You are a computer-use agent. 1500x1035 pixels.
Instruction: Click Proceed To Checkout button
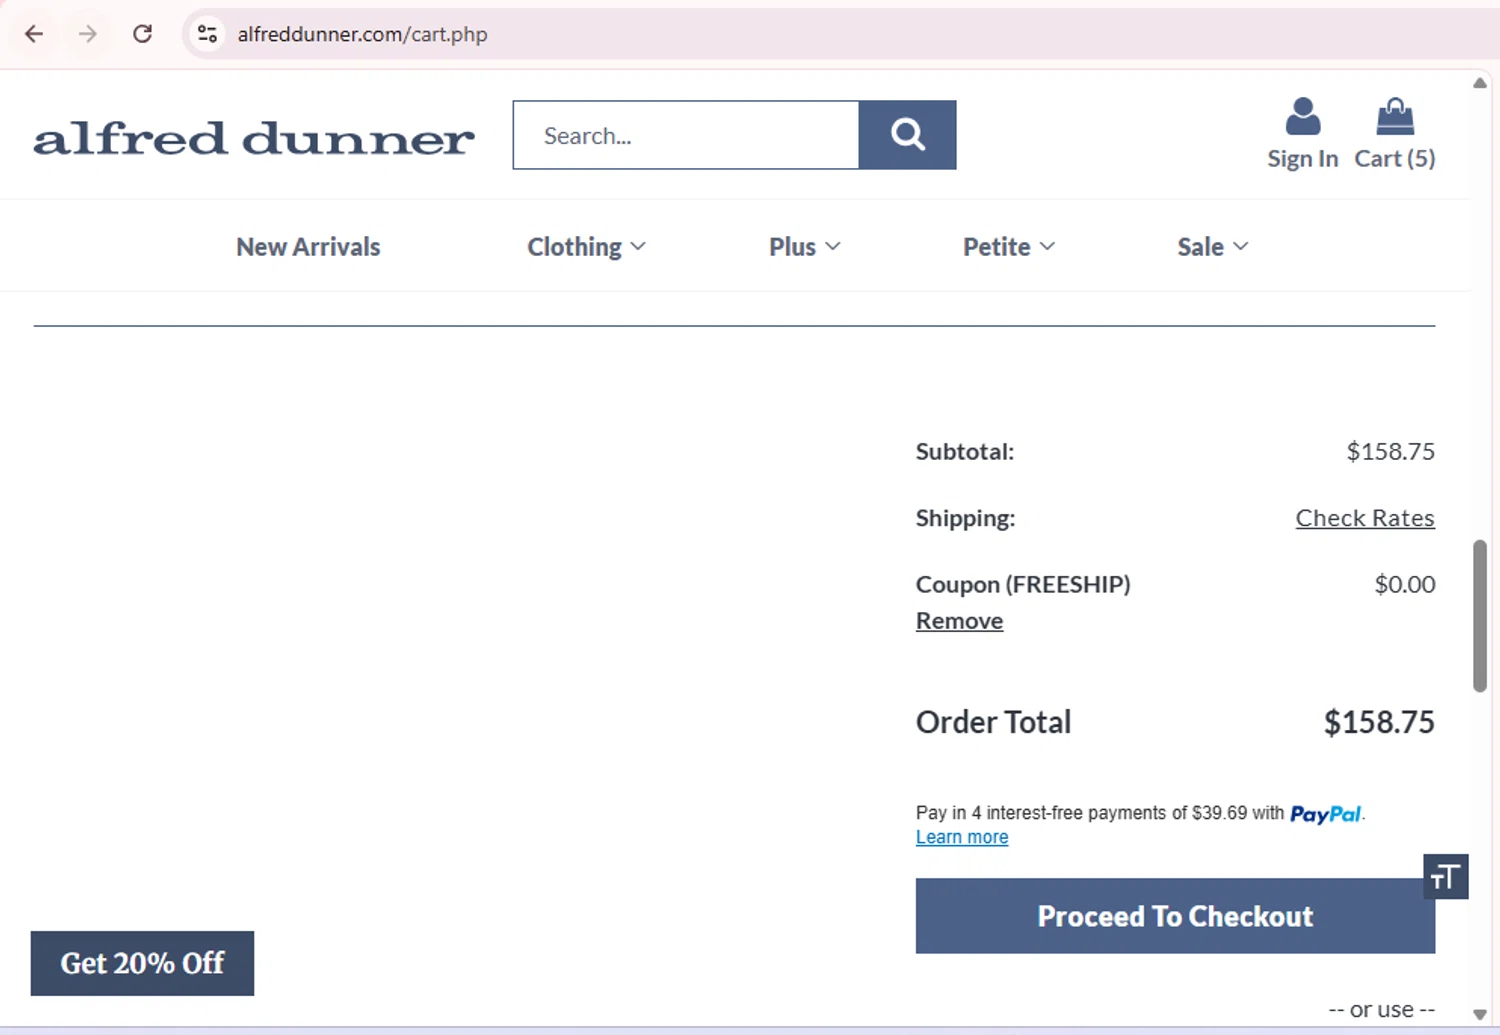(x=1175, y=916)
